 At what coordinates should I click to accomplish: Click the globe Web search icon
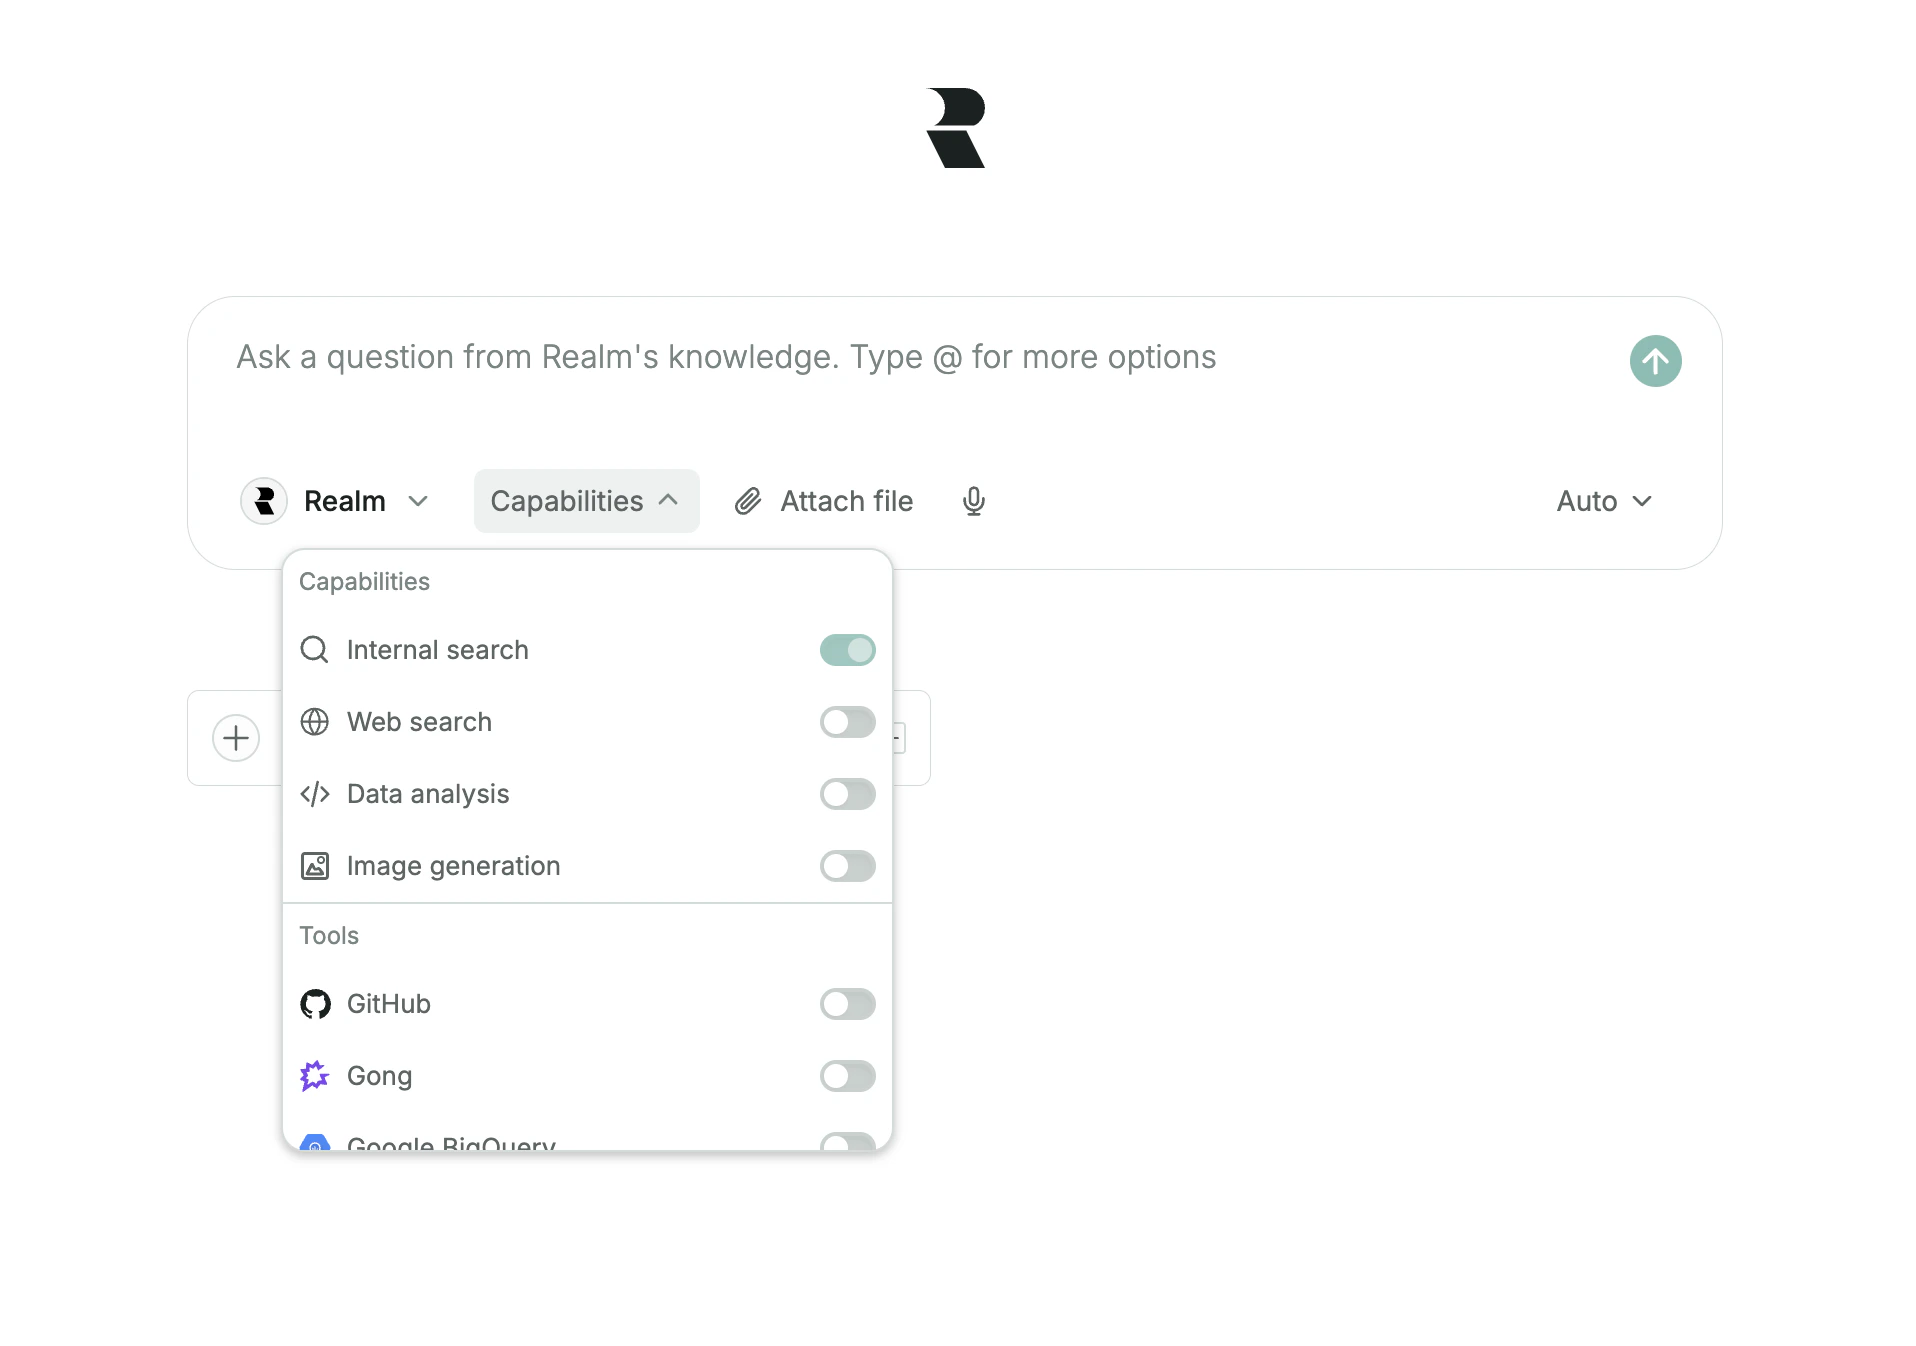315,722
